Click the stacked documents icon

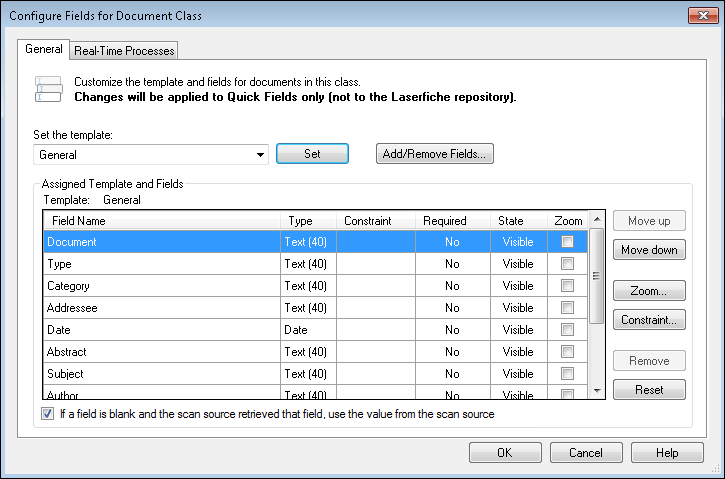pos(48,88)
